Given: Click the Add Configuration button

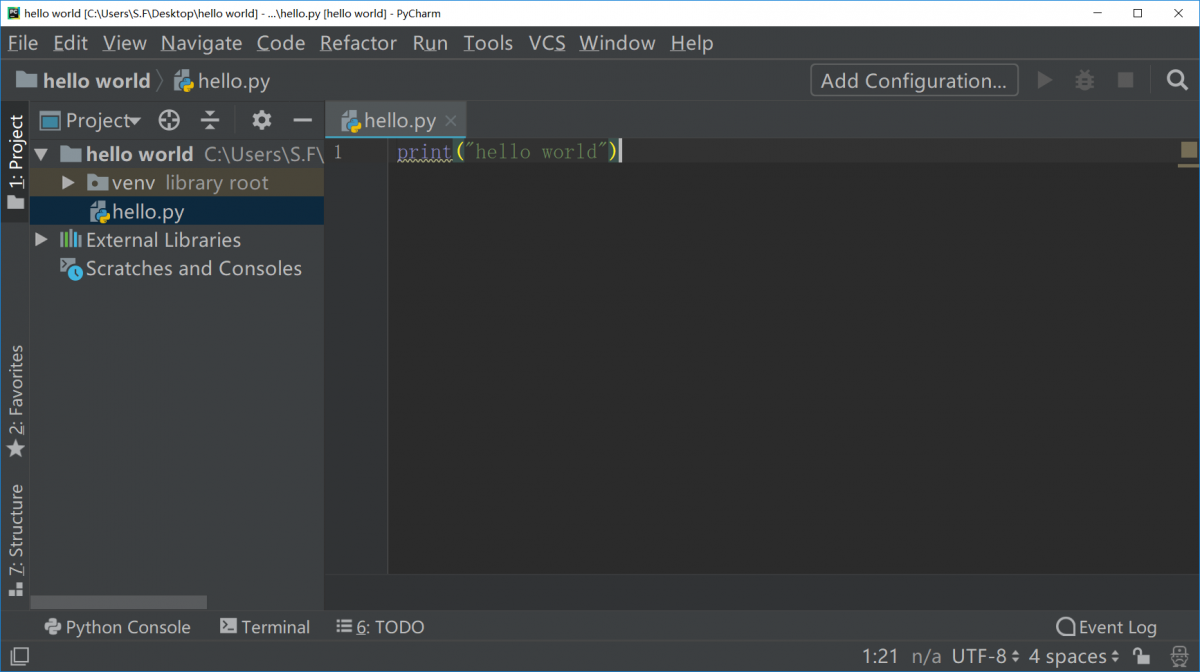Looking at the screenshot, I should 914,81.
